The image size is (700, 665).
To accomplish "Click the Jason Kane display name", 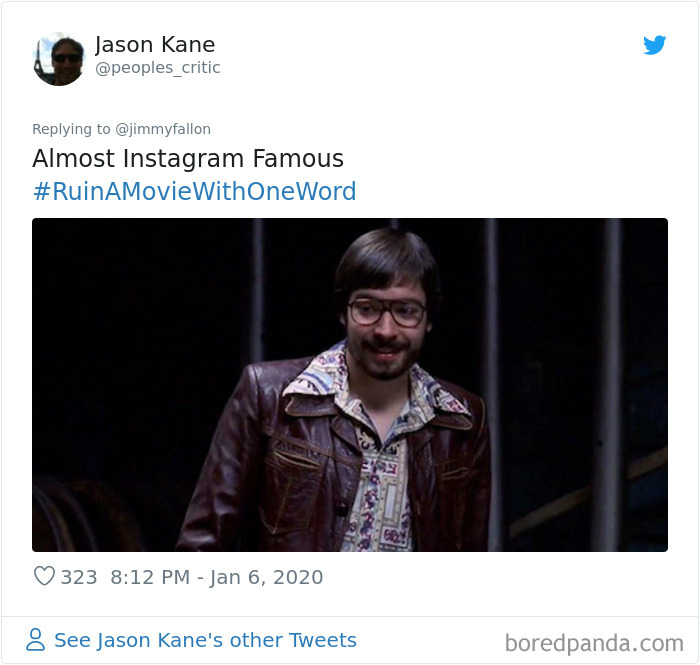I will click(x=155, y=45).
